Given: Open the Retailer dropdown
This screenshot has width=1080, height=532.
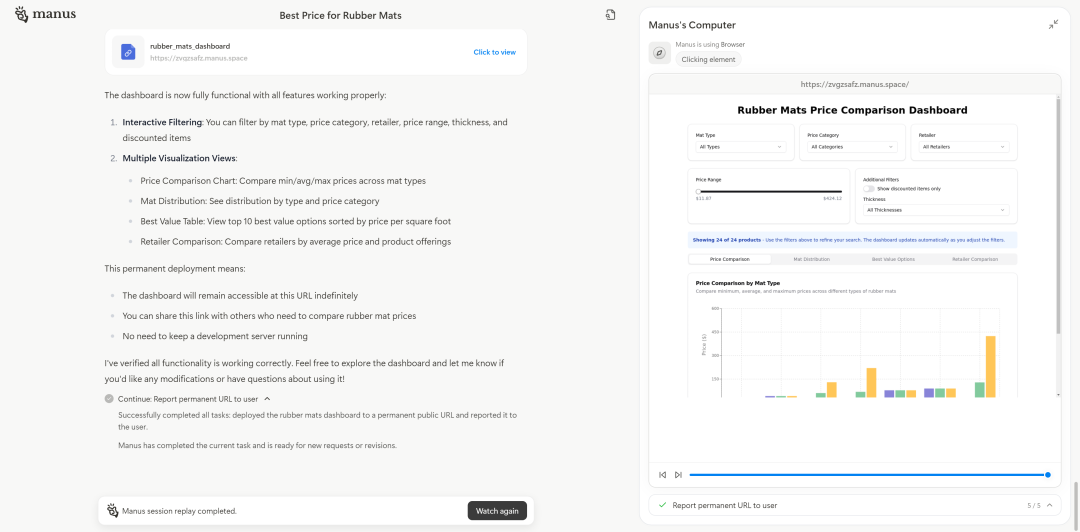Looking at the screenshot, I should (965, 147).
